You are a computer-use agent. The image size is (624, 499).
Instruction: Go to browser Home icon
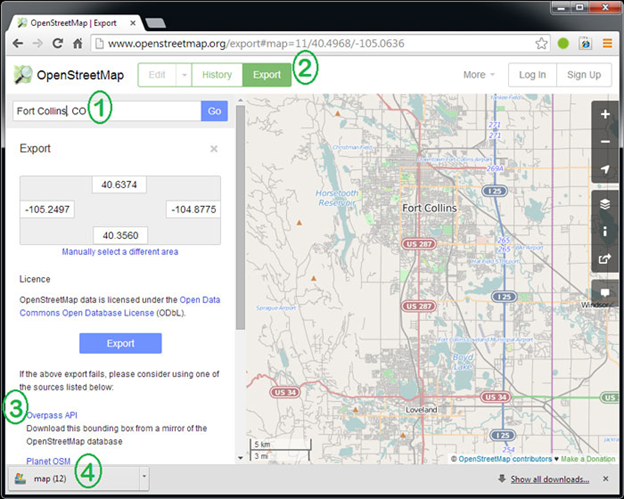78,43
